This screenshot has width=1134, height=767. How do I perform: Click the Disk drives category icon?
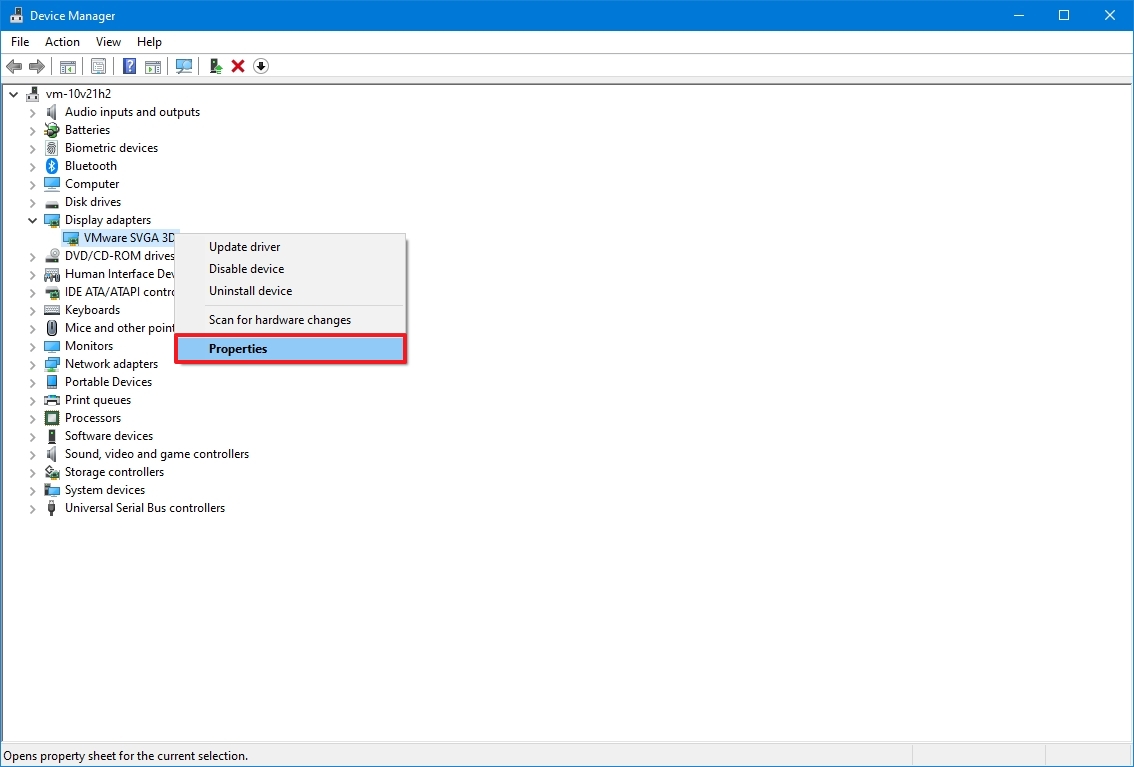coord(51,202)
